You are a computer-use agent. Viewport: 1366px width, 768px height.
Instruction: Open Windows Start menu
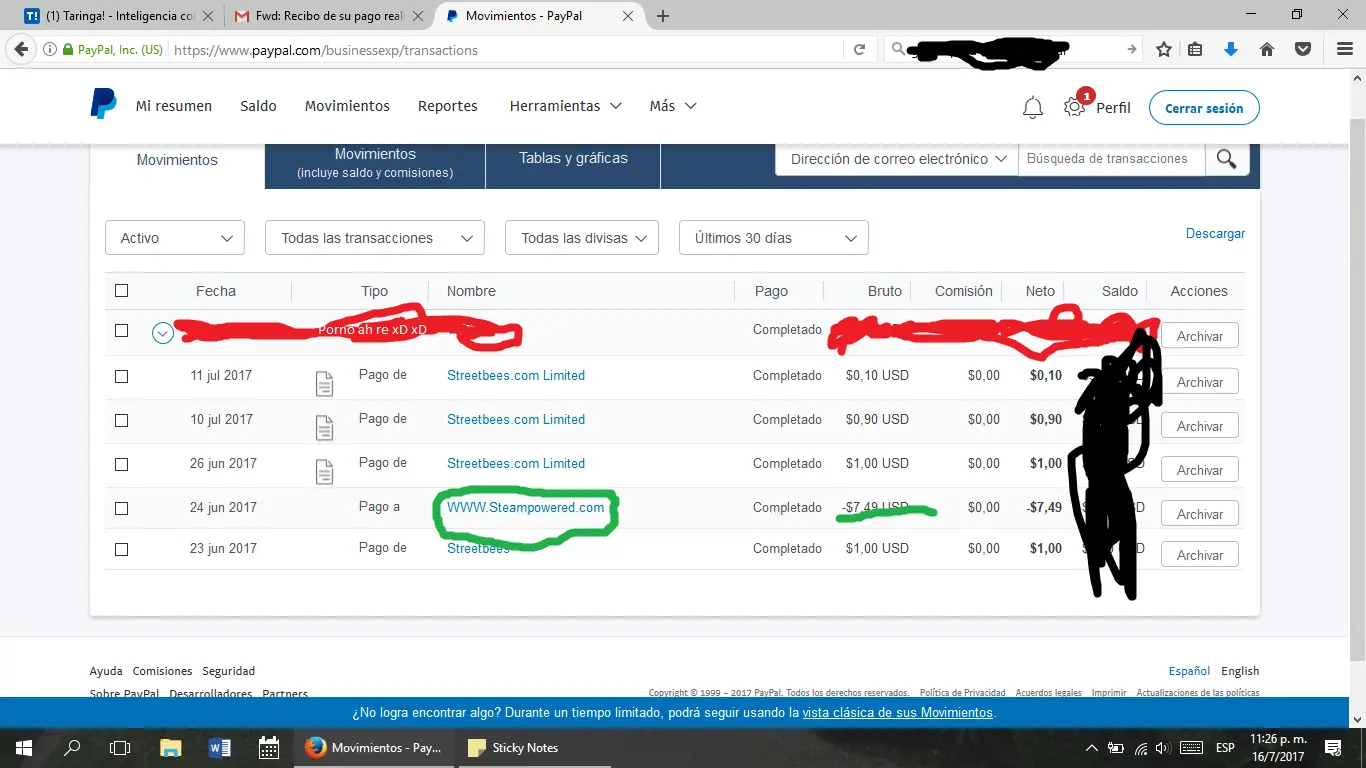[23, 747]
